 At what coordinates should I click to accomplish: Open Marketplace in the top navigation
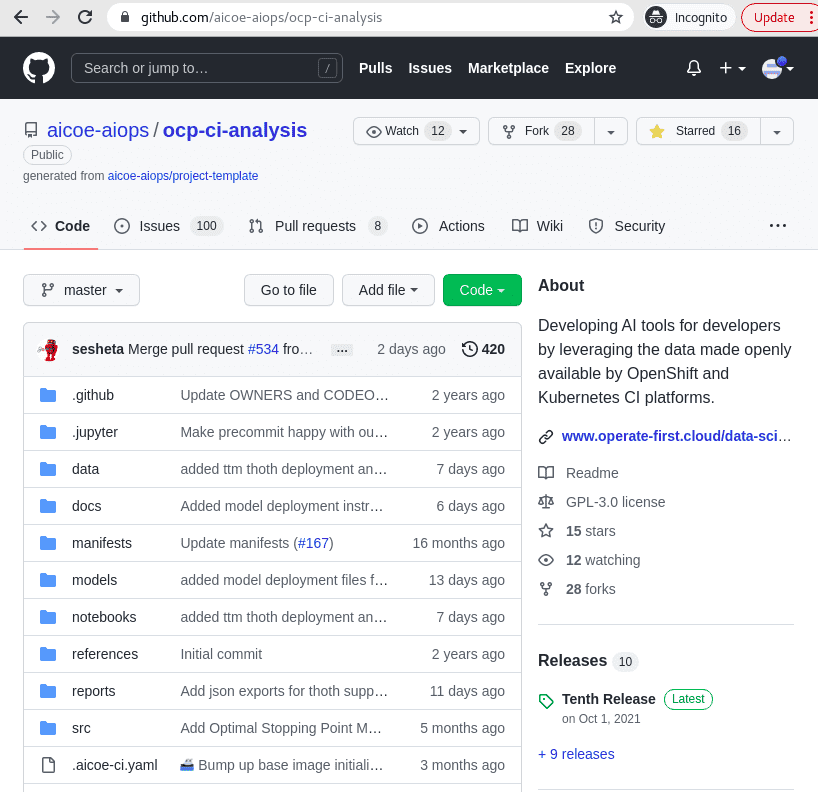coord(508,68)
